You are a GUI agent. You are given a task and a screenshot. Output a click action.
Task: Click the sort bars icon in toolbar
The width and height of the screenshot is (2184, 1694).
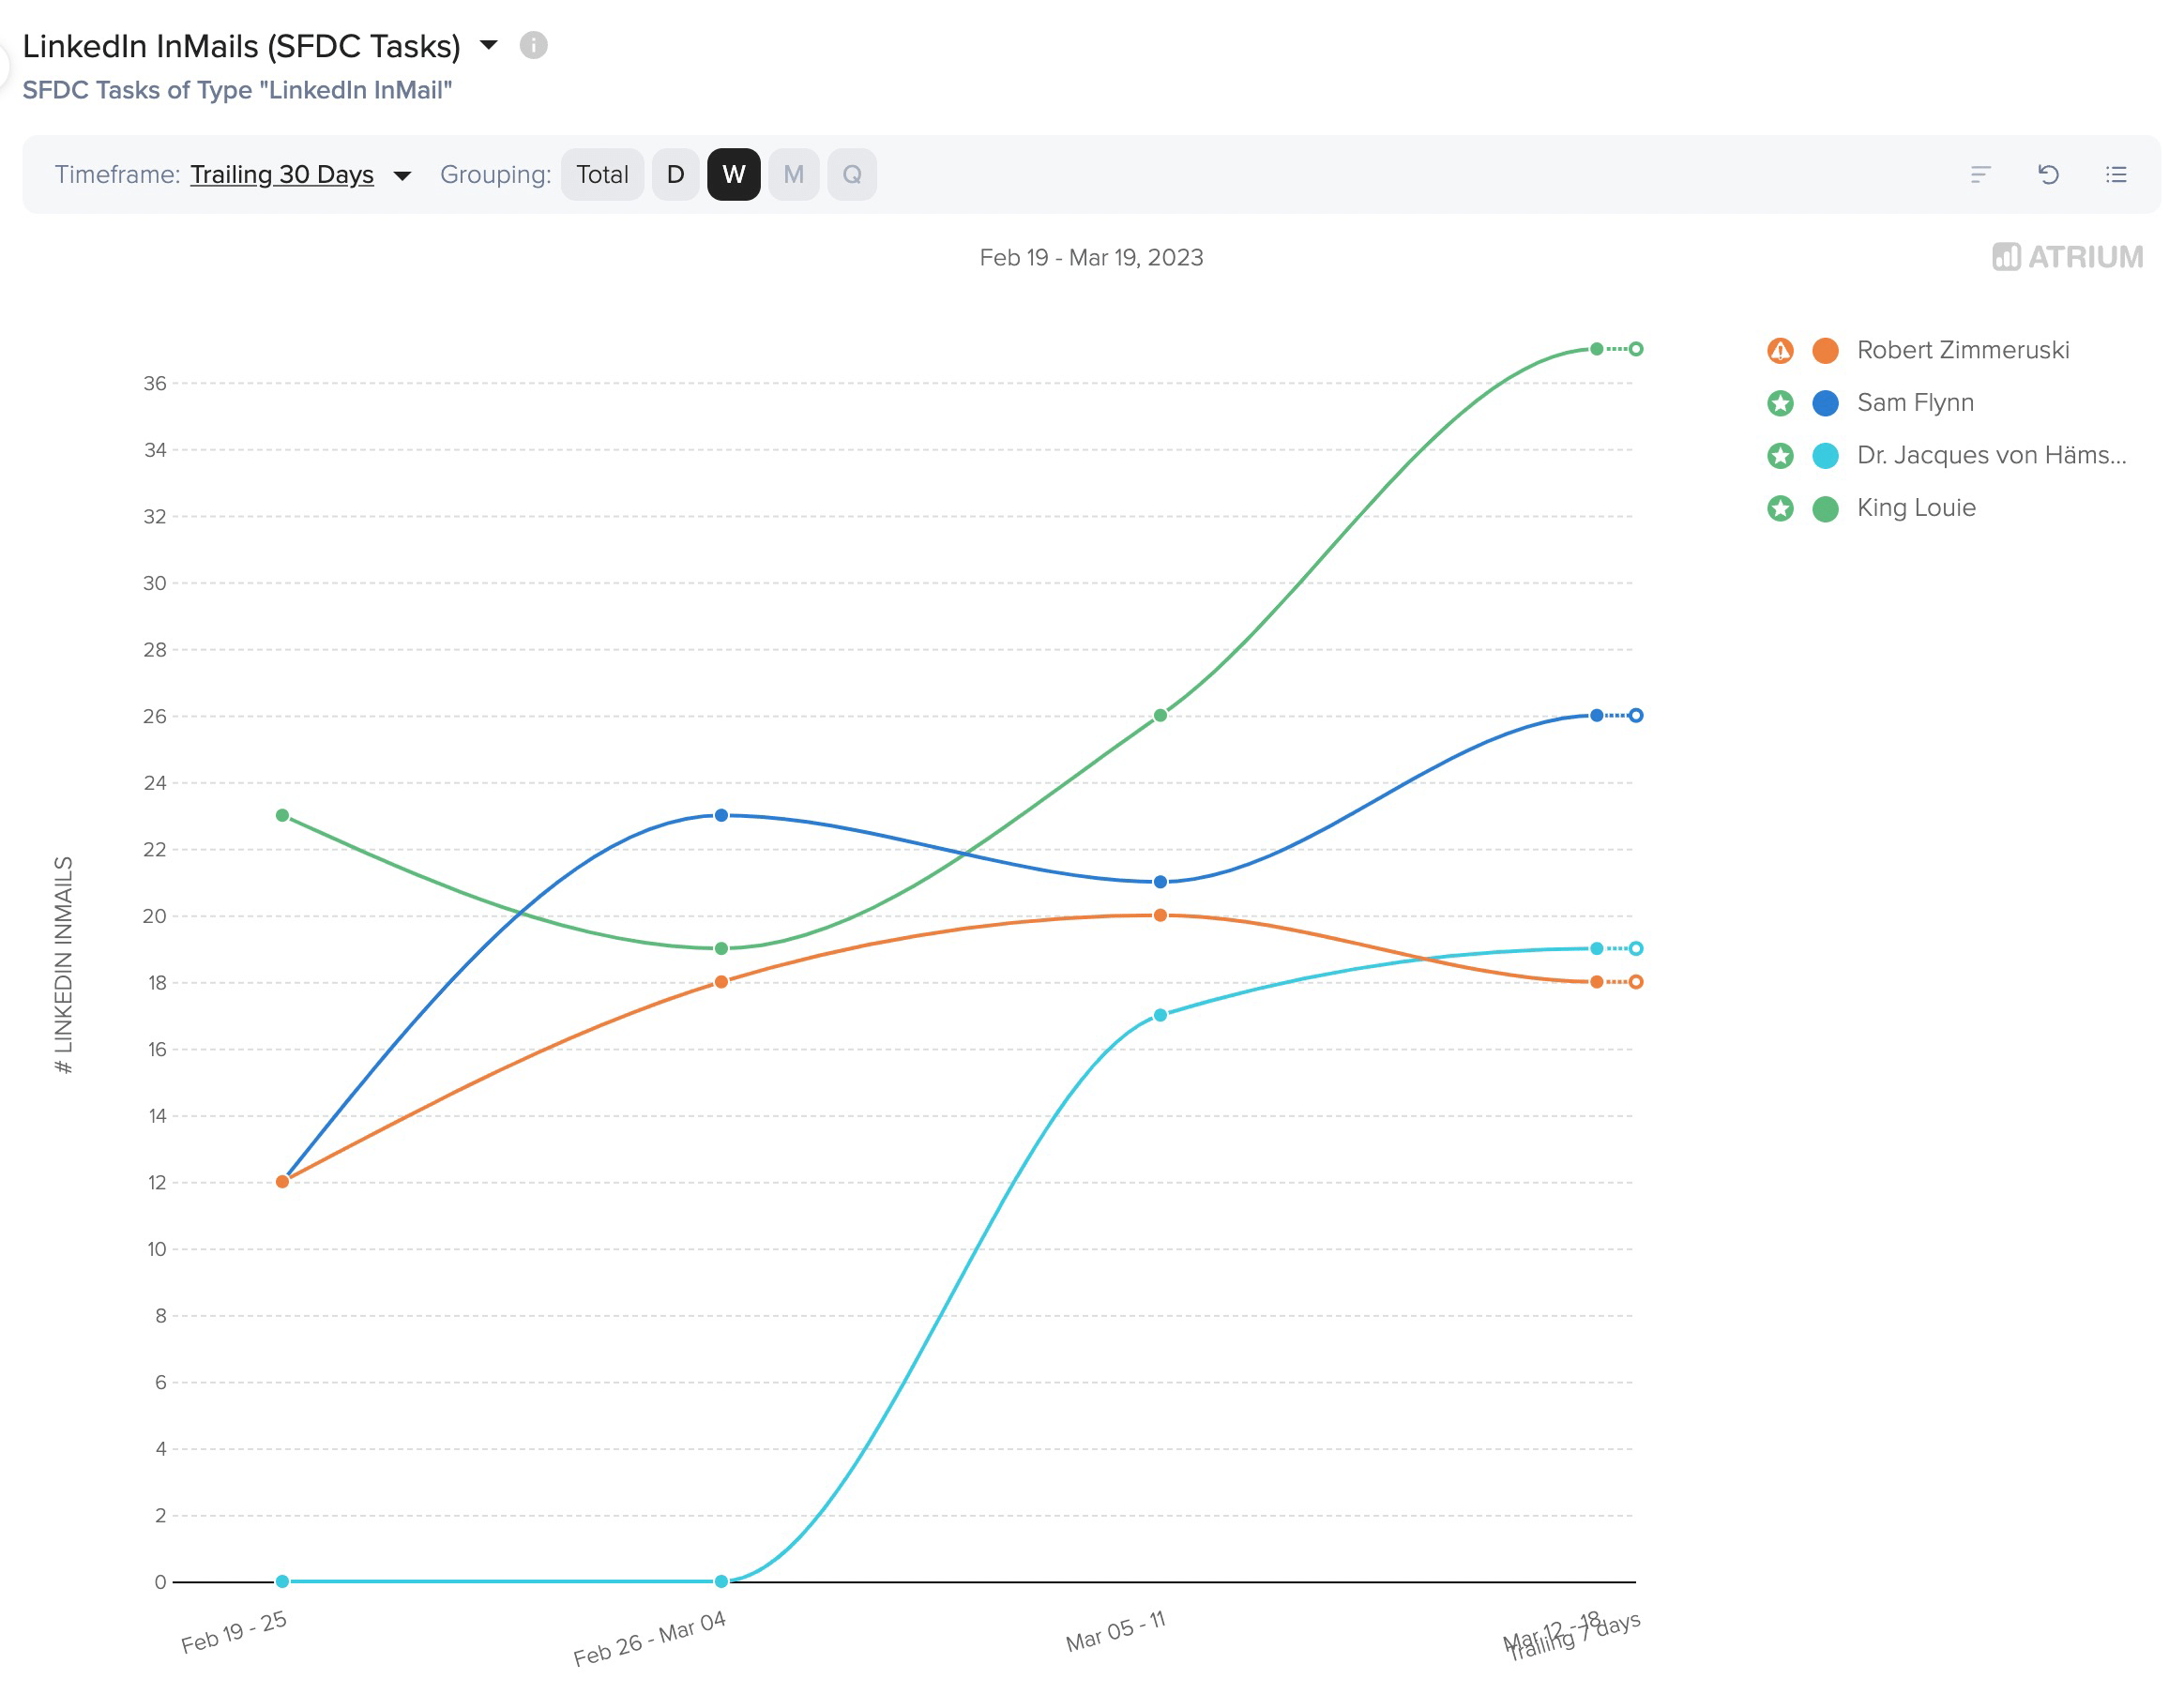pyautogui.click(x=1980, y=175)
